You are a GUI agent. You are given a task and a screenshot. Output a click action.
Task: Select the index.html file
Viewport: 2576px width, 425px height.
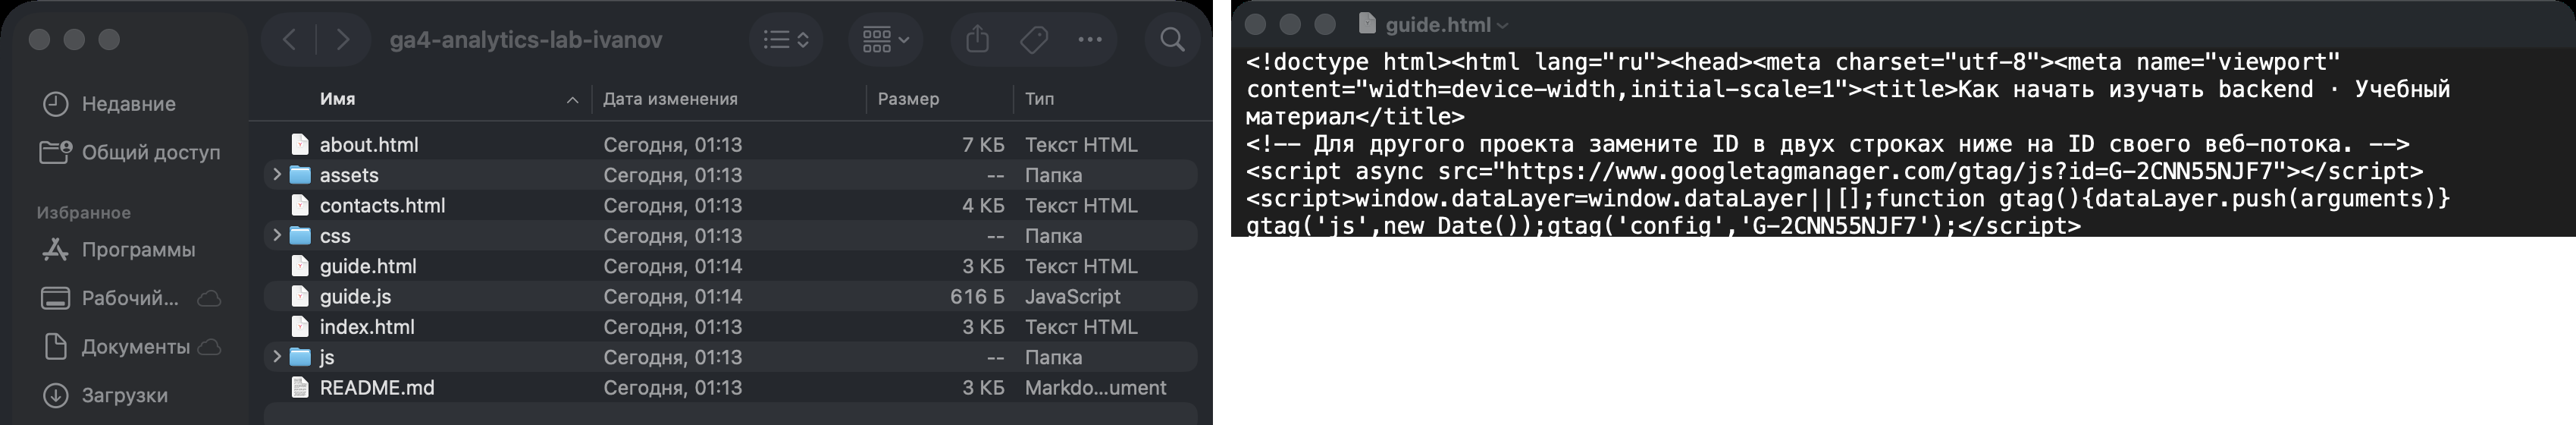[x=731, y=327]
